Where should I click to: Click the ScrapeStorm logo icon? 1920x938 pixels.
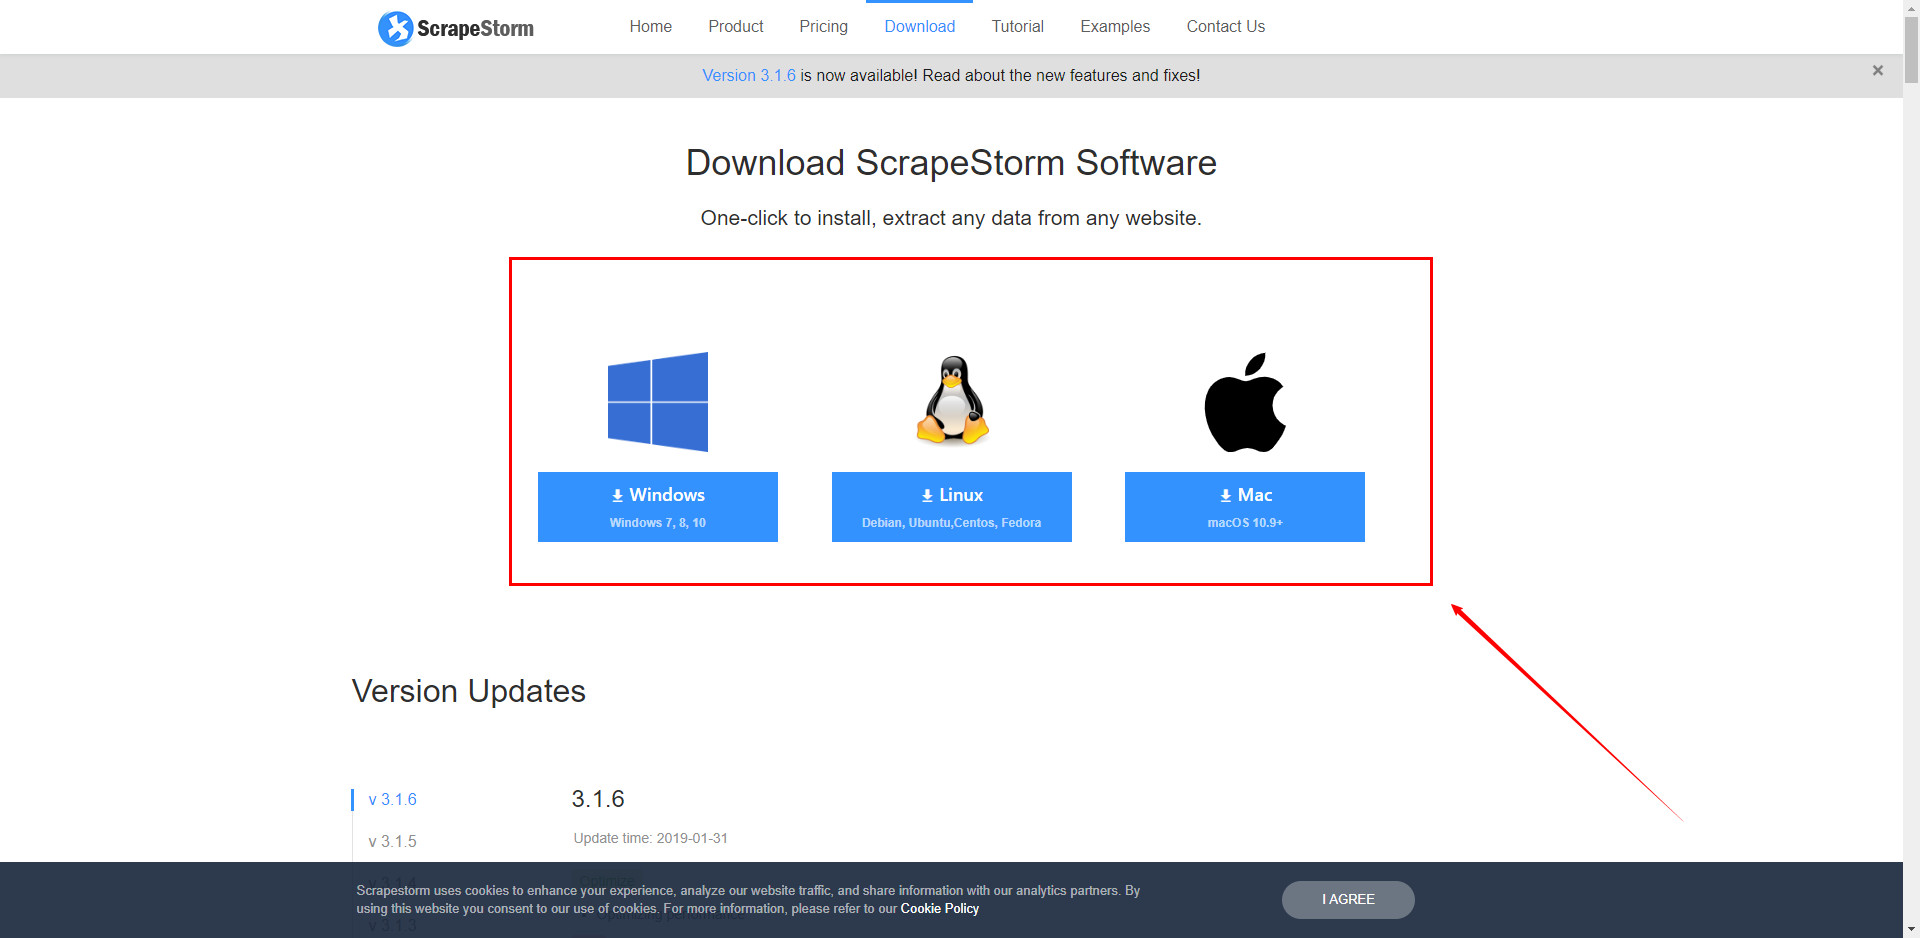(x=395, y=28)
